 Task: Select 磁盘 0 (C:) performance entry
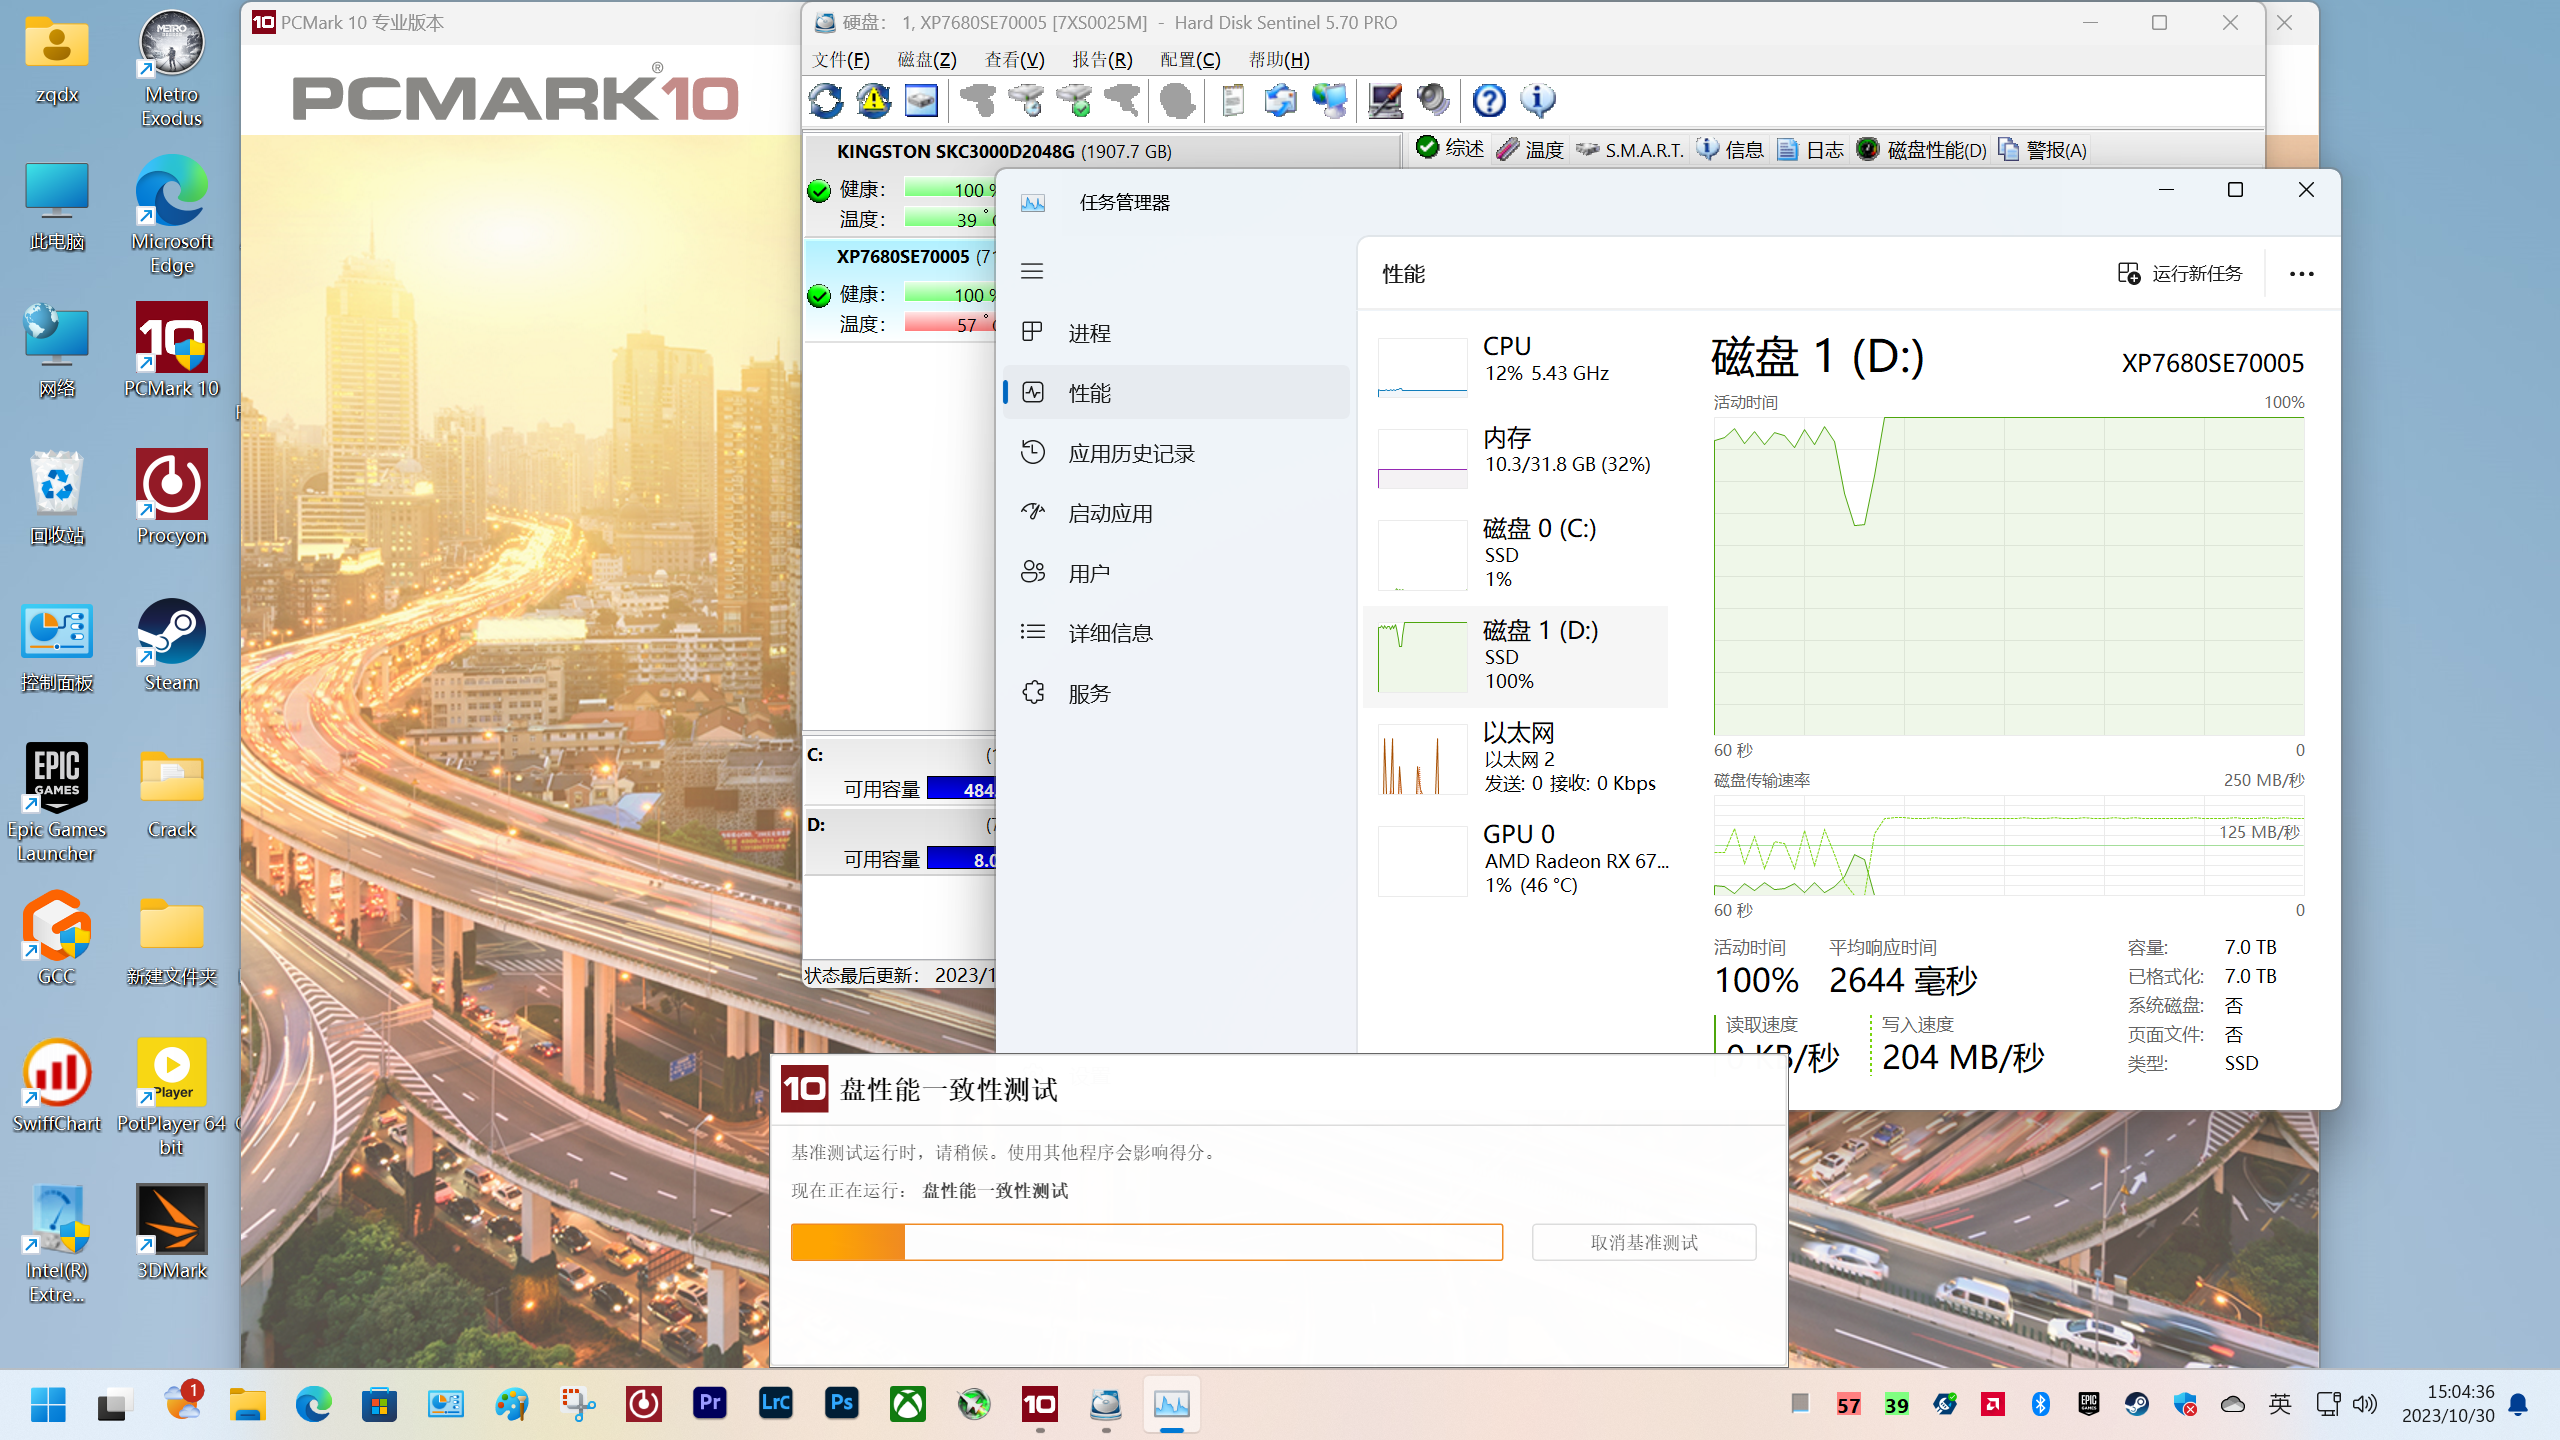click(x=1516, y=554)
